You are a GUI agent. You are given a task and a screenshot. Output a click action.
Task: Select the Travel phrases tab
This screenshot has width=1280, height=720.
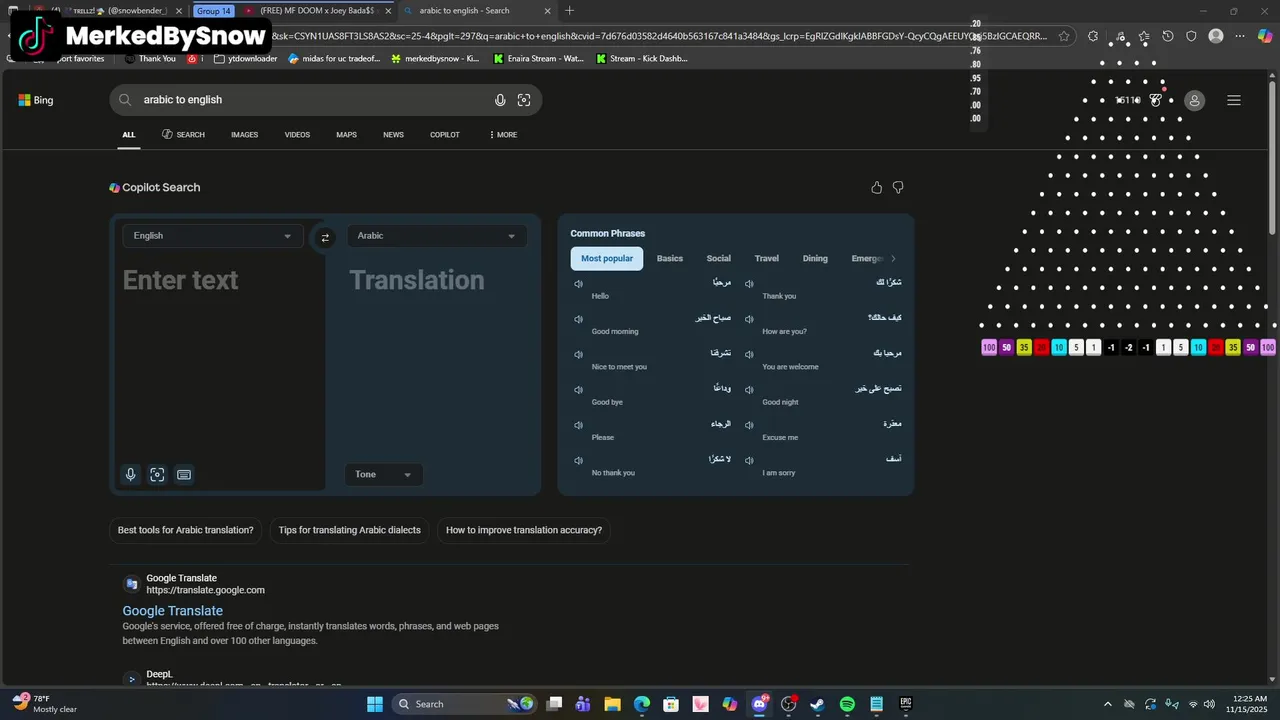[767, 258]
